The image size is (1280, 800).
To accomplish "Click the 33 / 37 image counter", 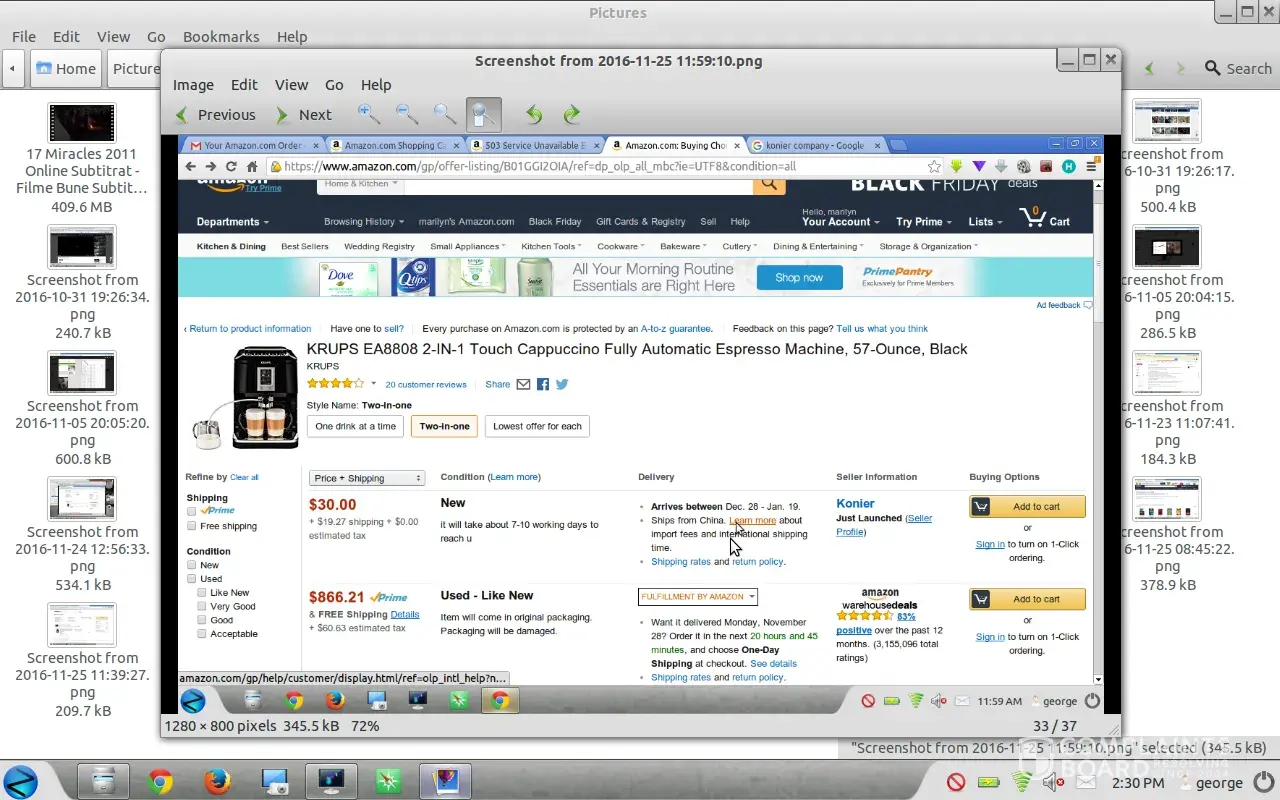I will click(1056, 726).
